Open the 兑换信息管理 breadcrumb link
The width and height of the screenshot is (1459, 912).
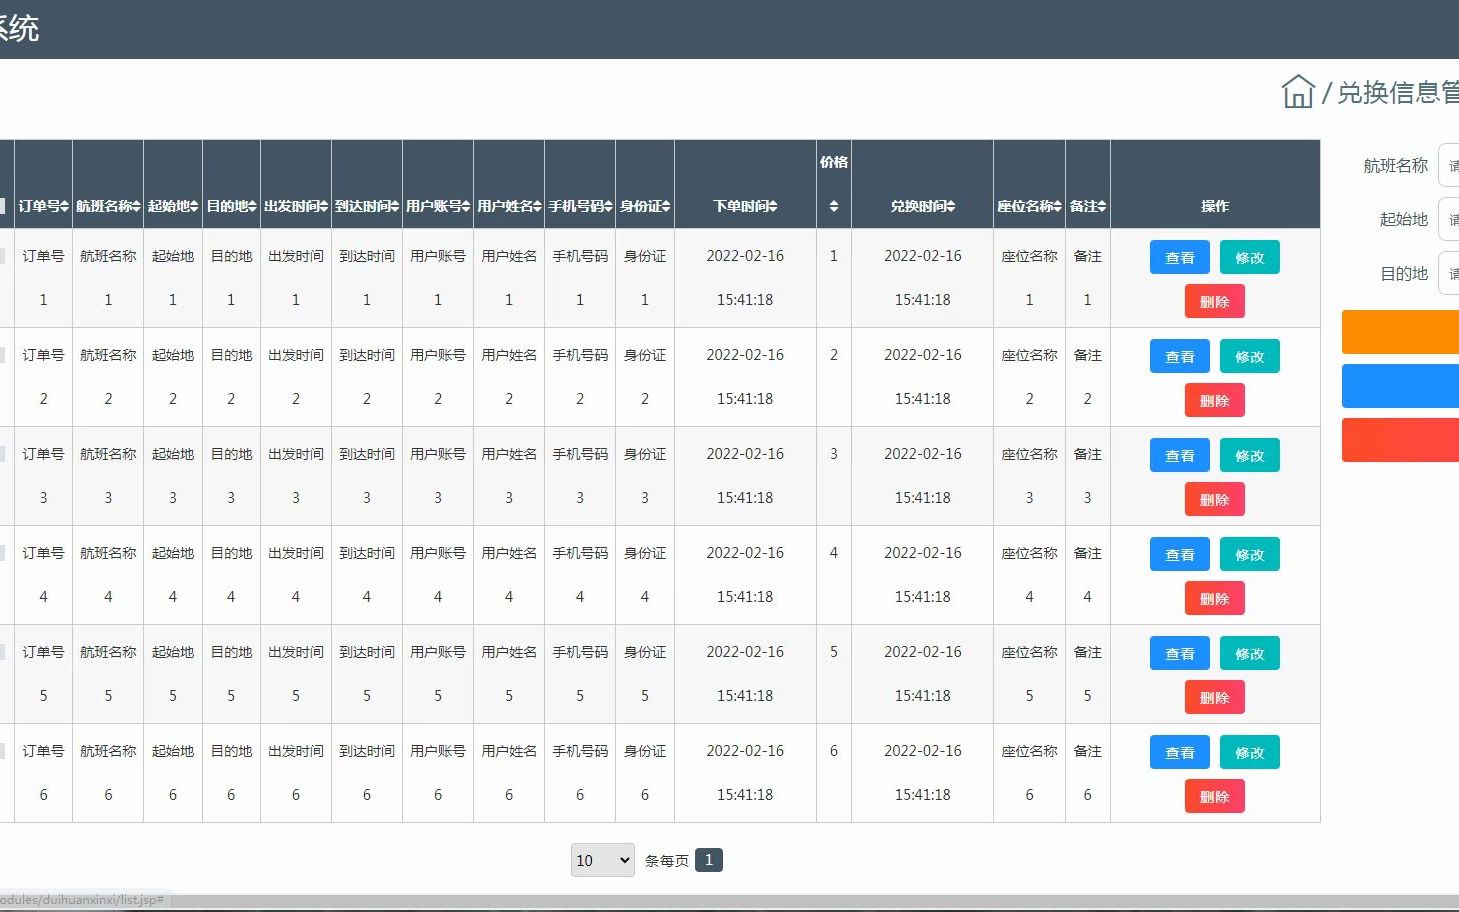pos(1398,93)
